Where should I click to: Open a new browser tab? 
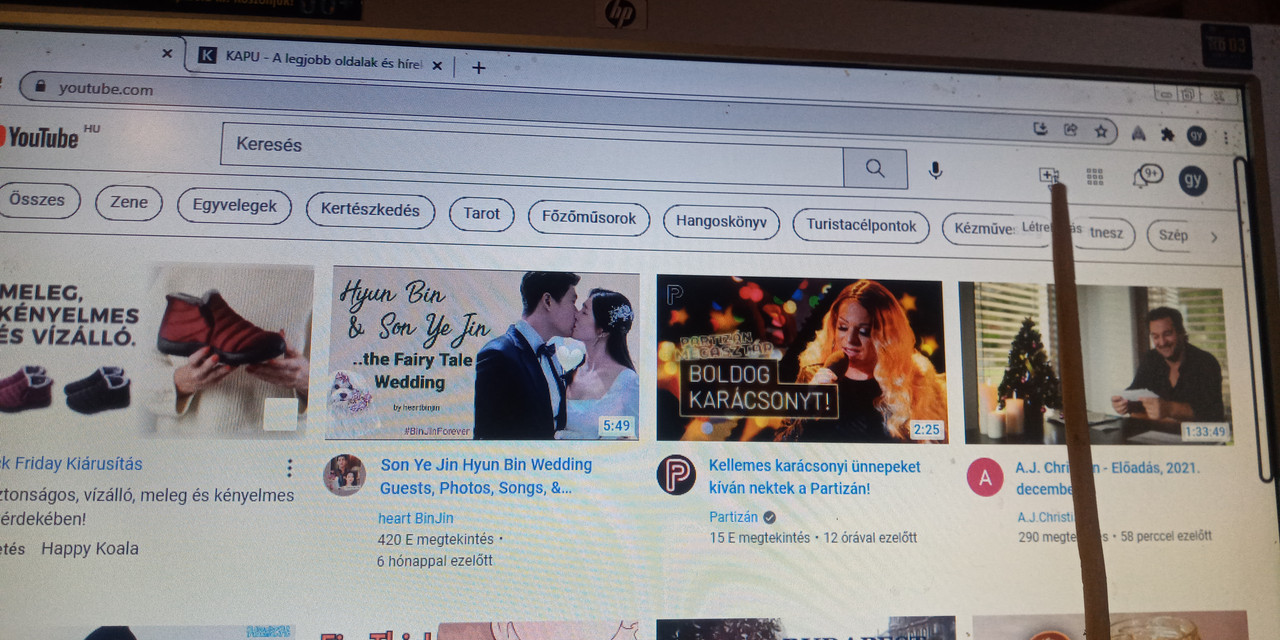(x=478, y=68)
